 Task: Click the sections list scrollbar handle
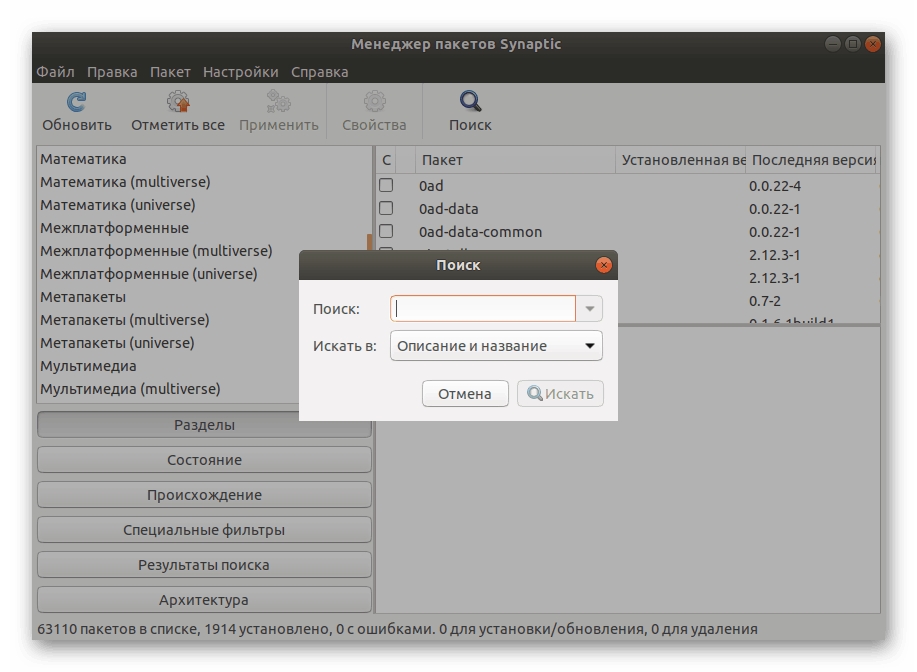coord(370,242)
